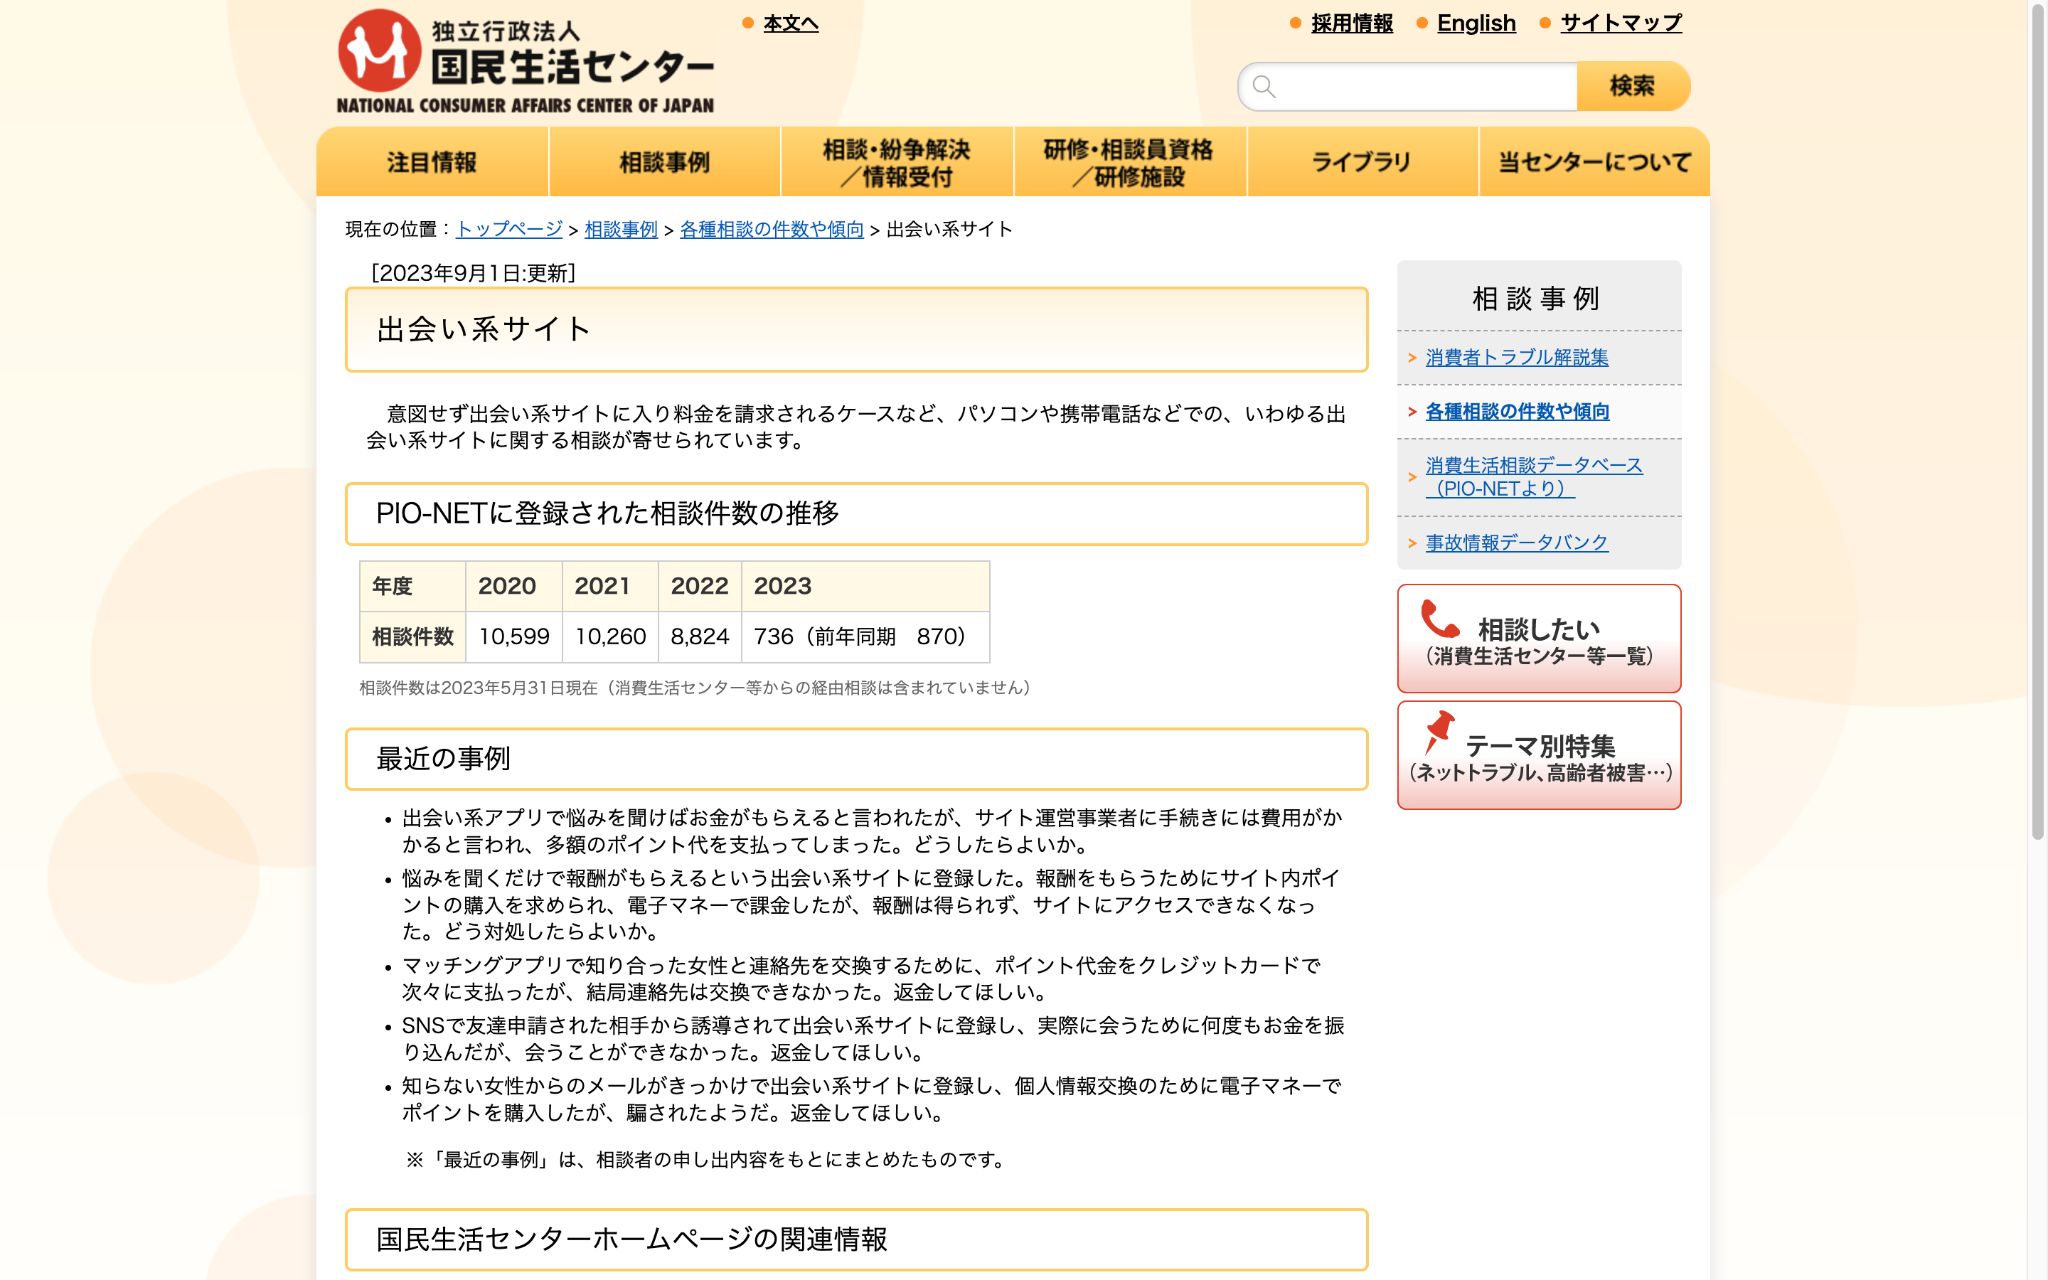Switch to the 注目情報 menu item
Screen dimensions: 2048x1280
(430, 161)
